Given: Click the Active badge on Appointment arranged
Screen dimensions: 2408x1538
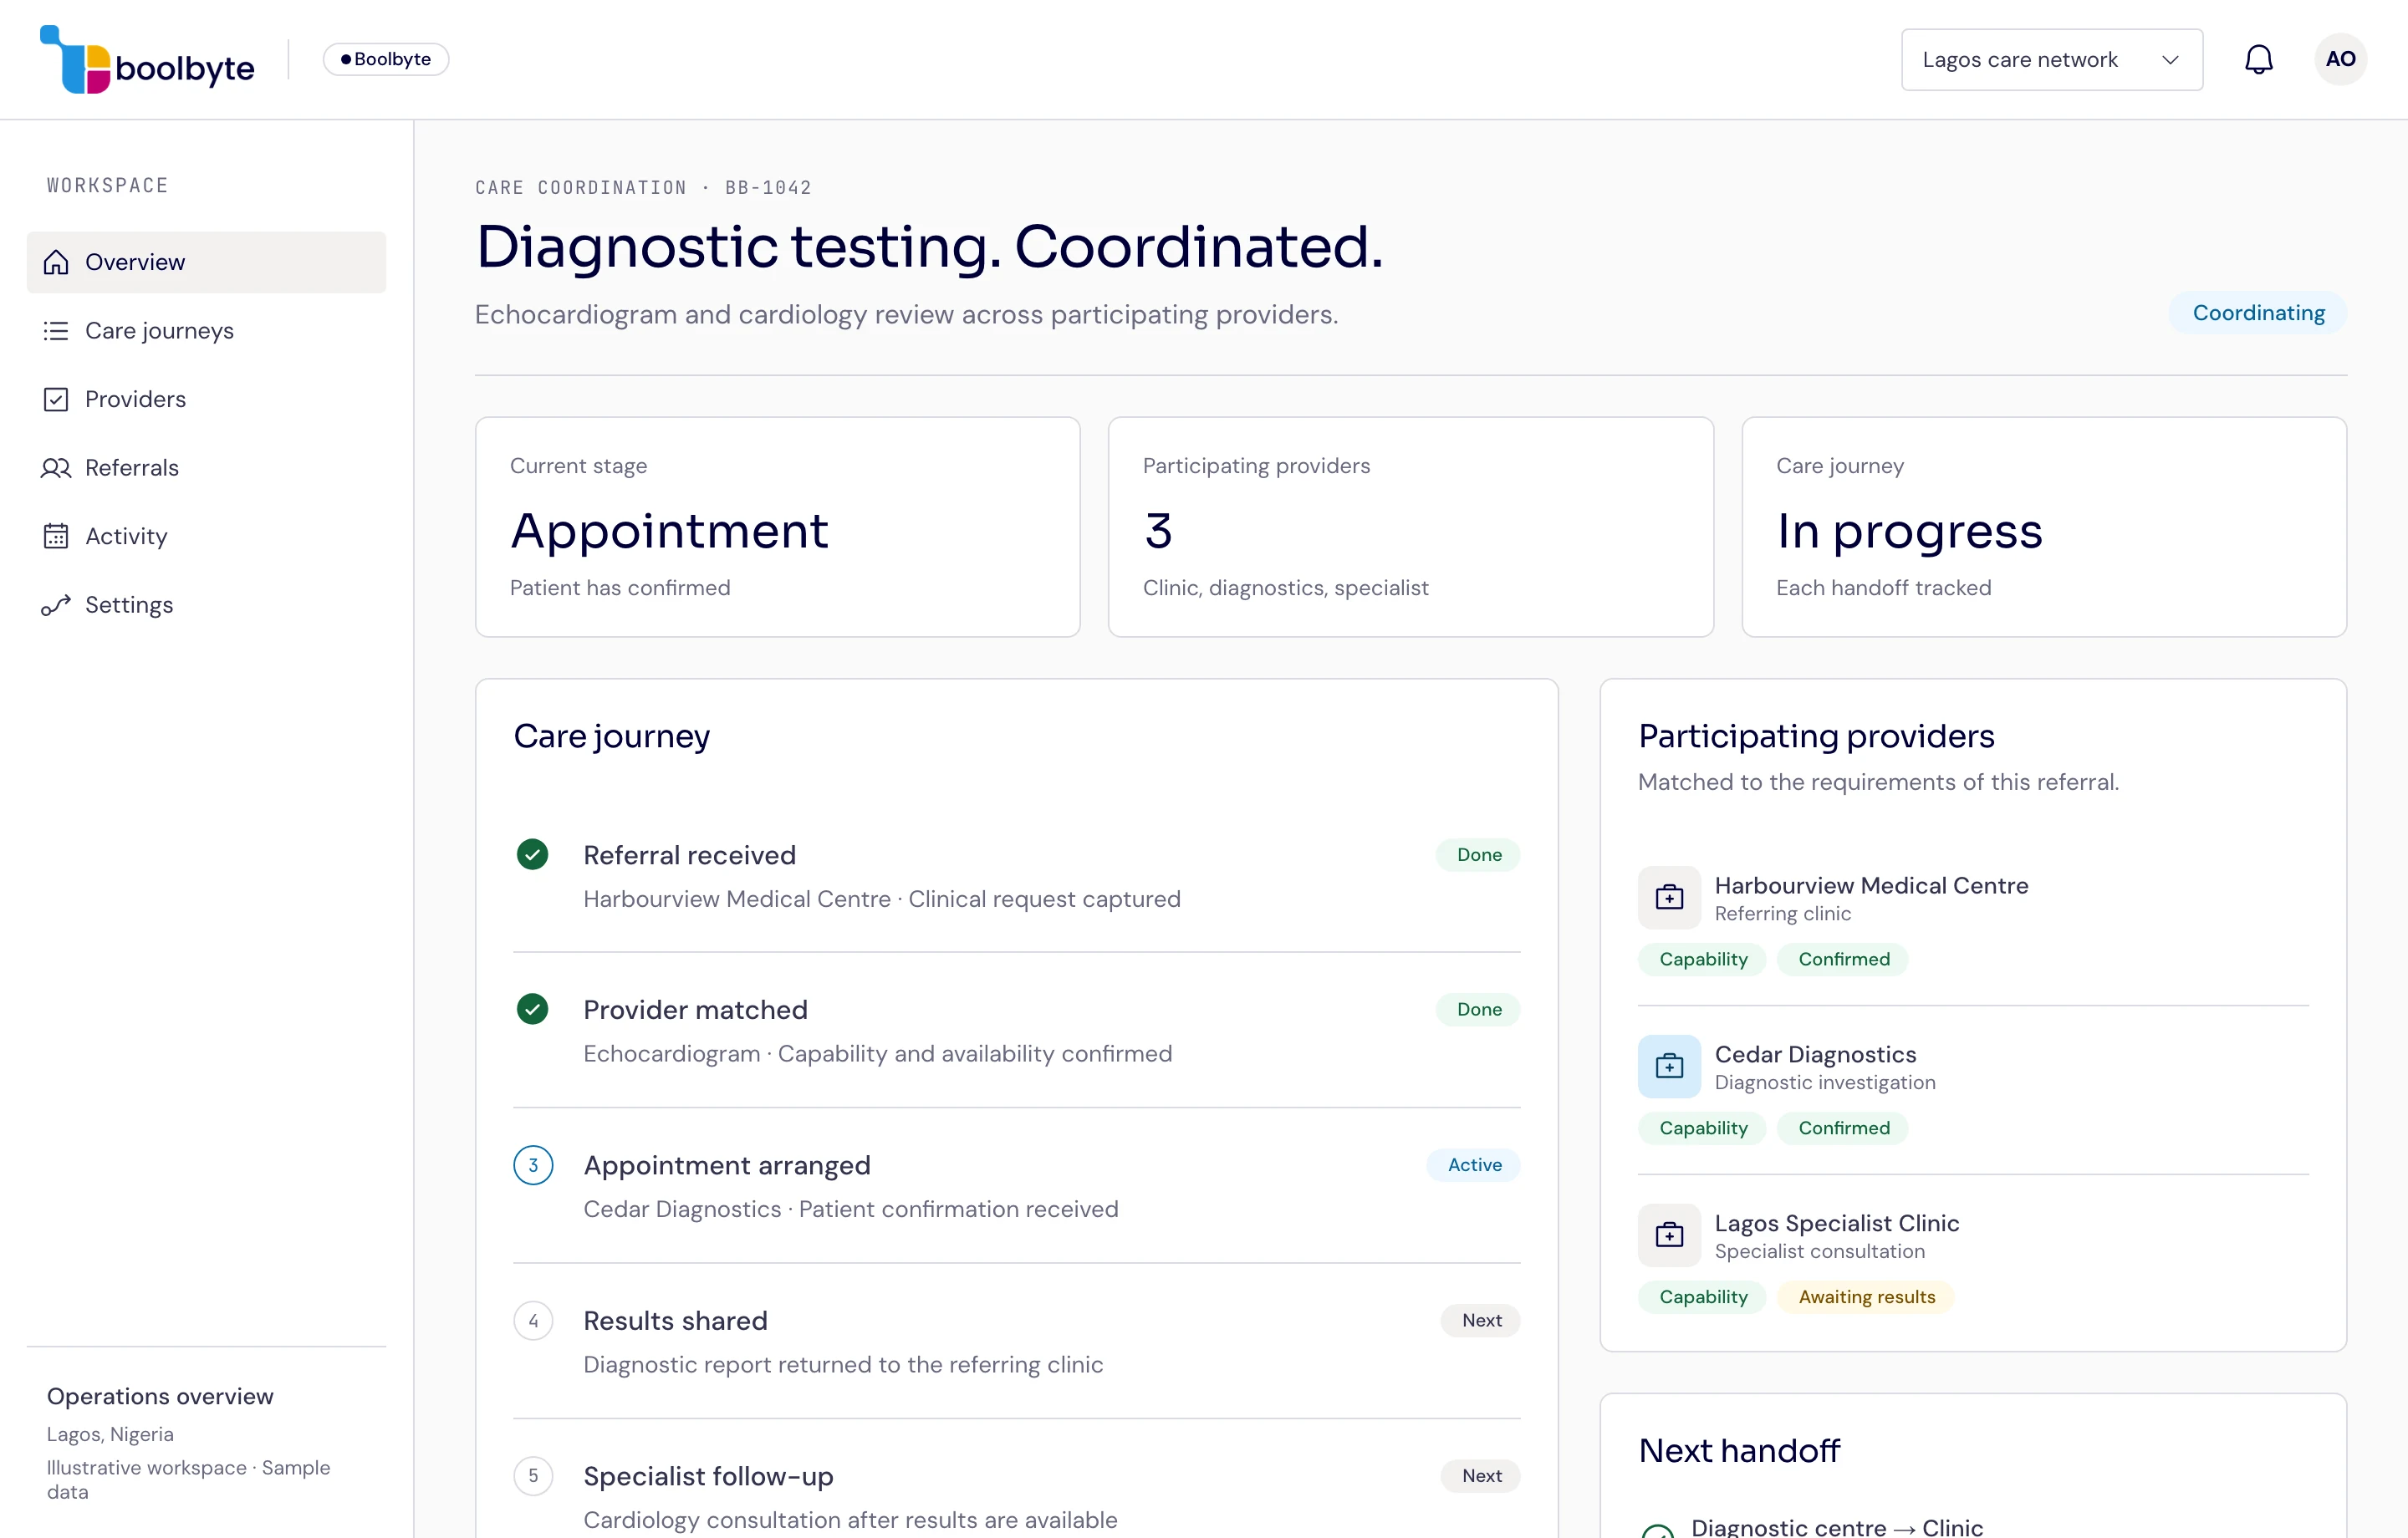Looking at the screenshot, I should pos(1474,1165).
